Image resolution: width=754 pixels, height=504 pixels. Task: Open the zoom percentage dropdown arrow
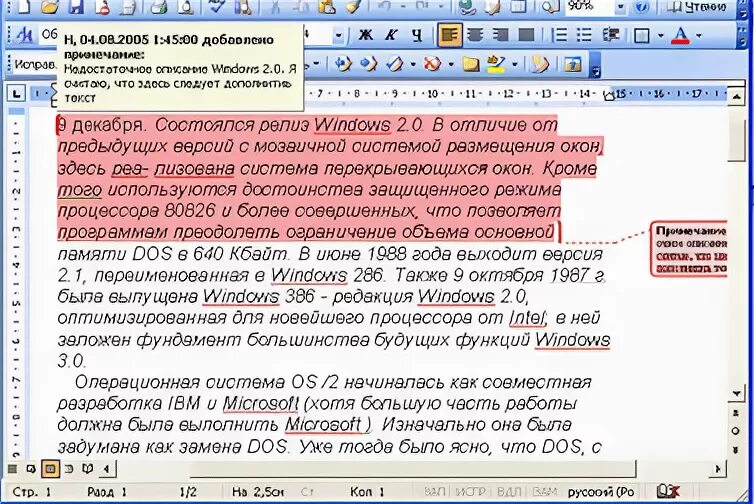point(620,7)
